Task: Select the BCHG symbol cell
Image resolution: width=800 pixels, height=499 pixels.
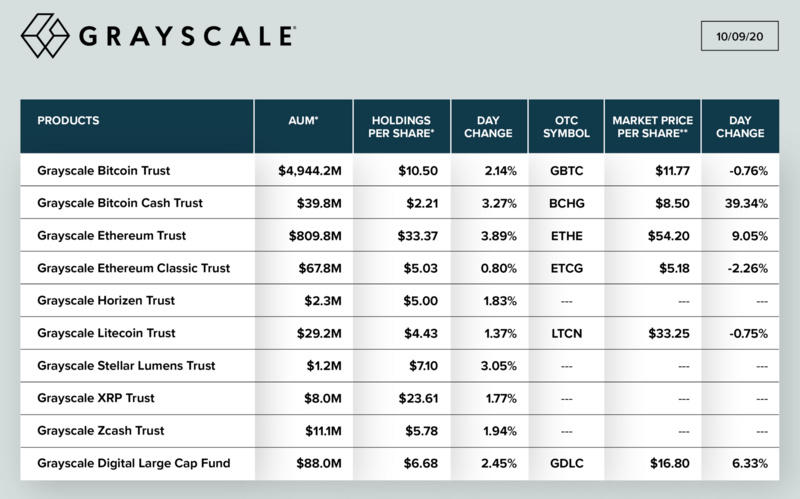Action: click(566, 203)
